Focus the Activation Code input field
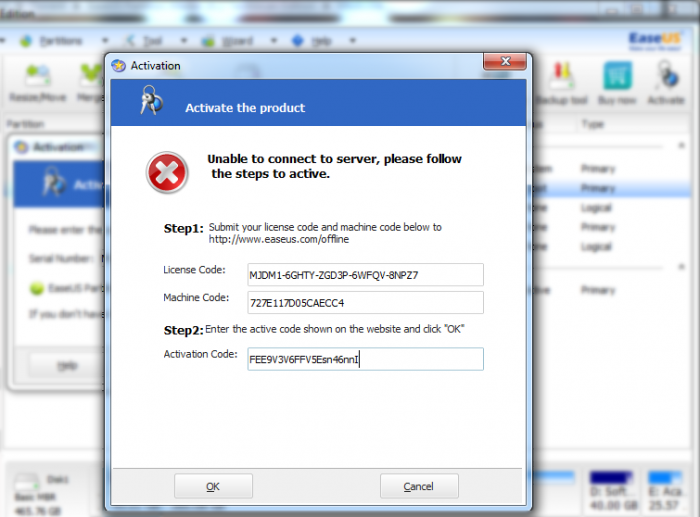The width and height of the screenshot is (700, 517). click(x=365, y=359)
